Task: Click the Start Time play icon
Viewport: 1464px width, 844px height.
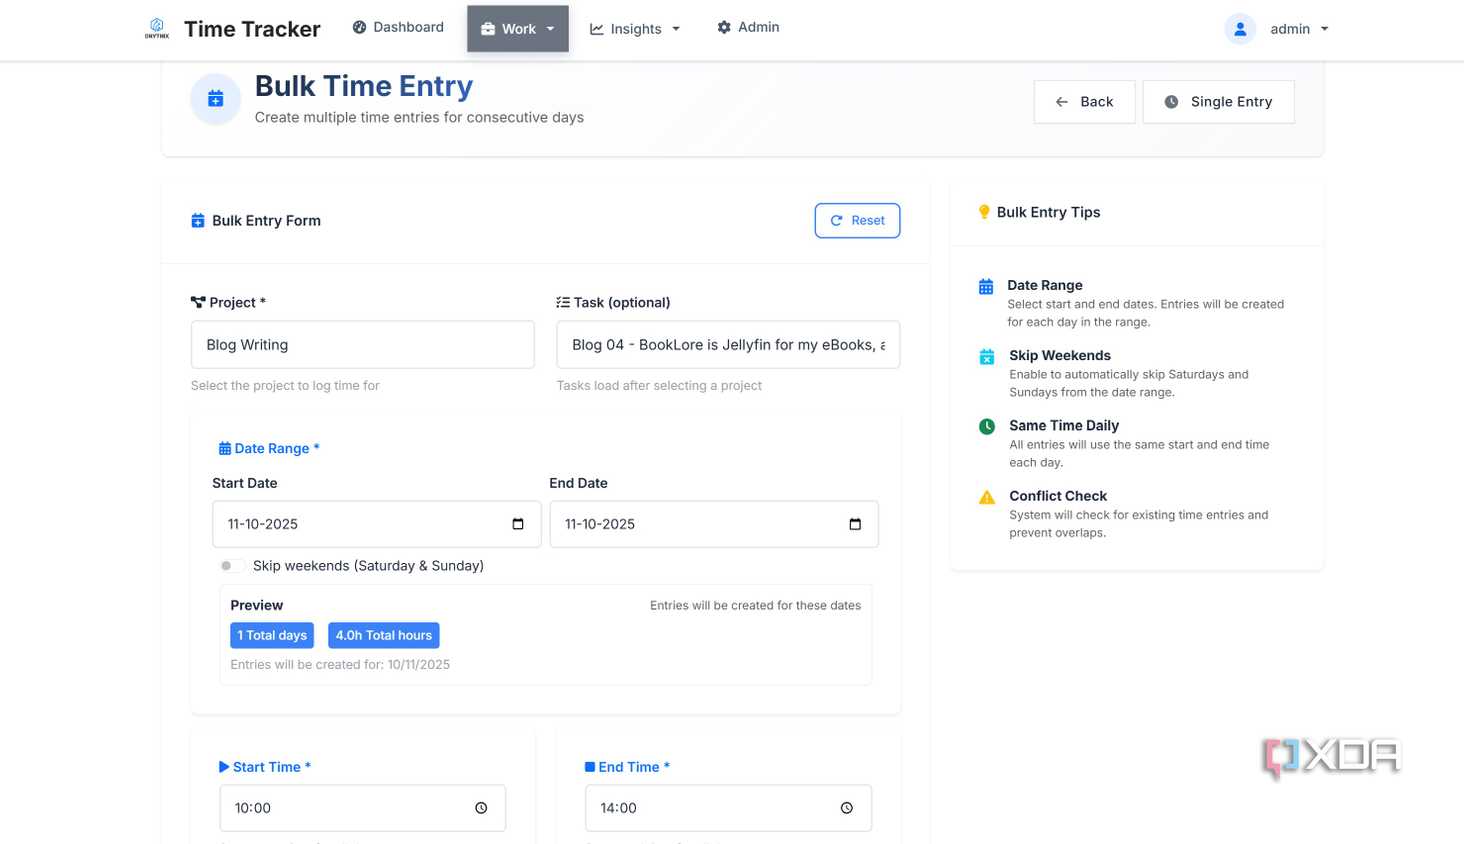Action: [x=224, y=767]
